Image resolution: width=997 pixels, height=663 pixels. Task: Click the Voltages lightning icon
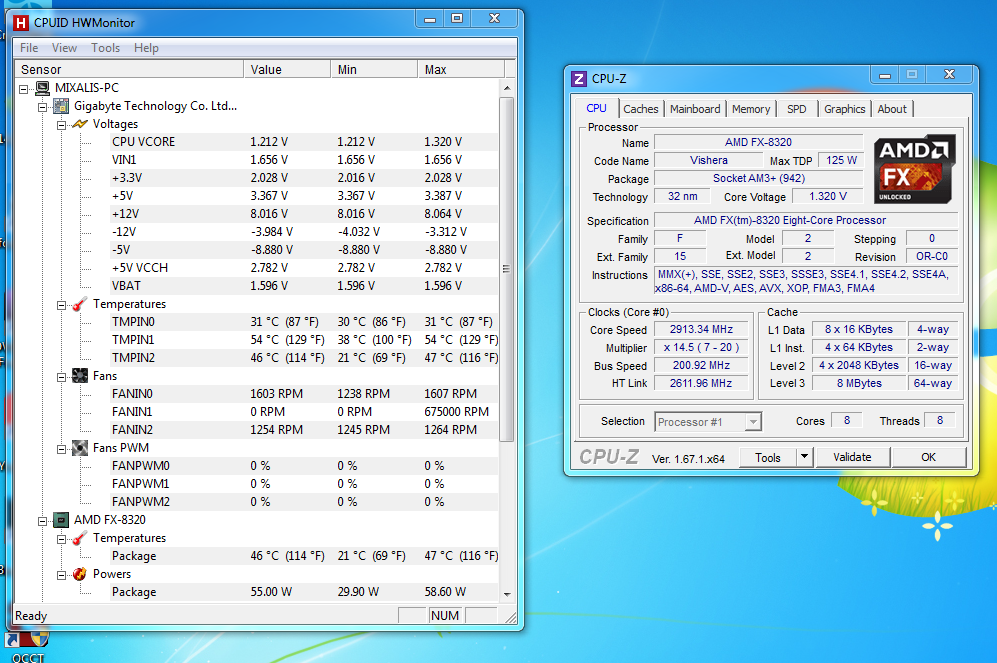pos(79,124)
